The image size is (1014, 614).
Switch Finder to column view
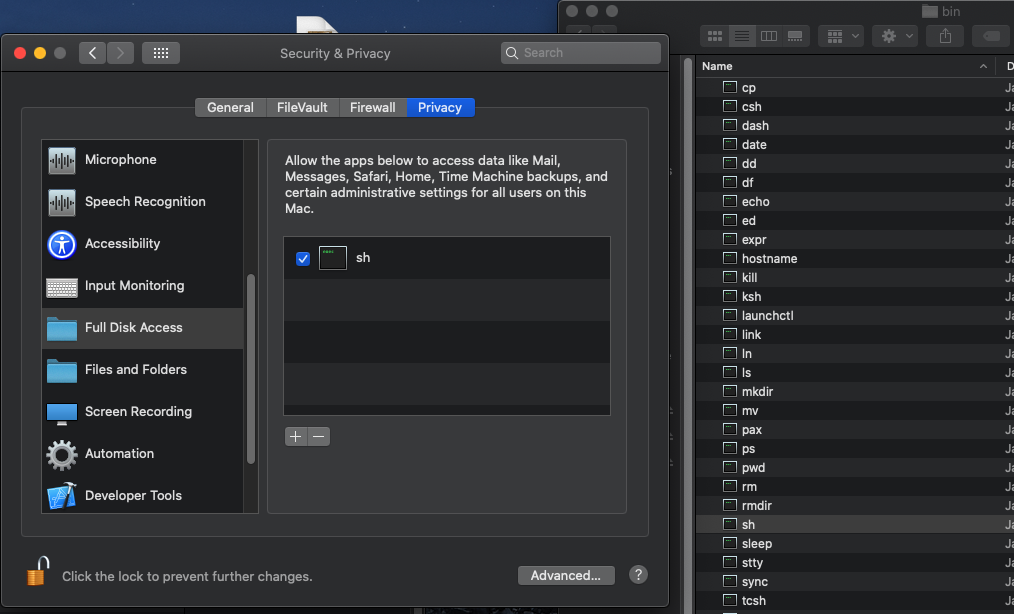pyautogui.click(x=769, y=36)
